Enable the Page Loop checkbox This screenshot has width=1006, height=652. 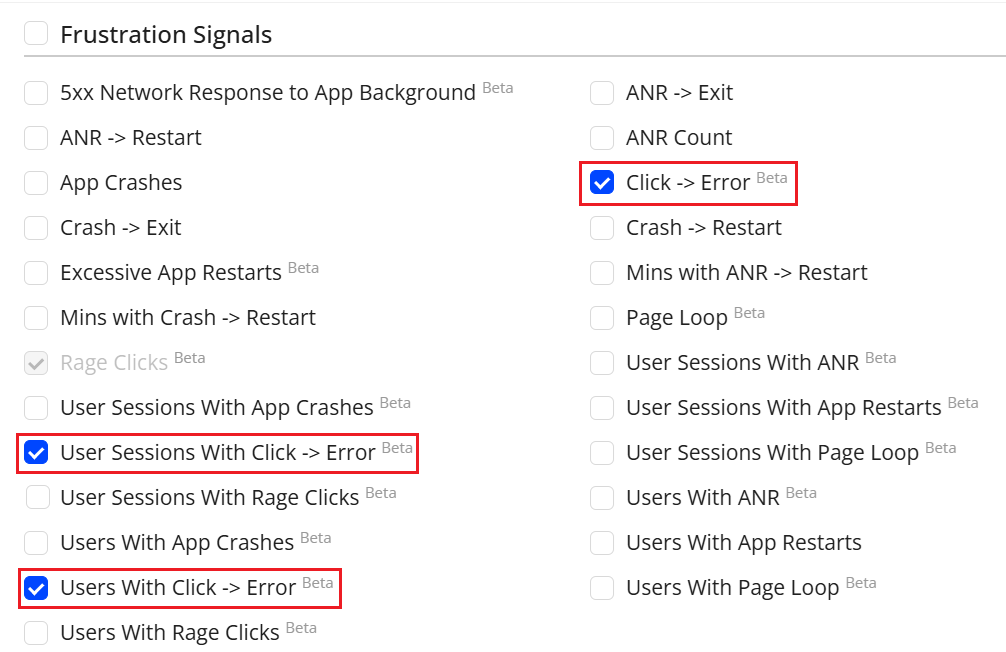(602, 318)
